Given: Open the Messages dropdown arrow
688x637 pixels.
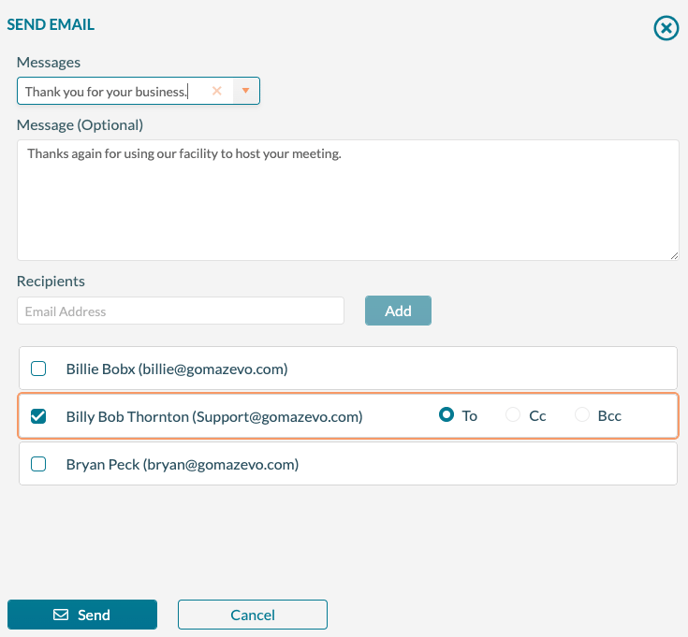Looking at the screenshot, I should click(246, 91).
